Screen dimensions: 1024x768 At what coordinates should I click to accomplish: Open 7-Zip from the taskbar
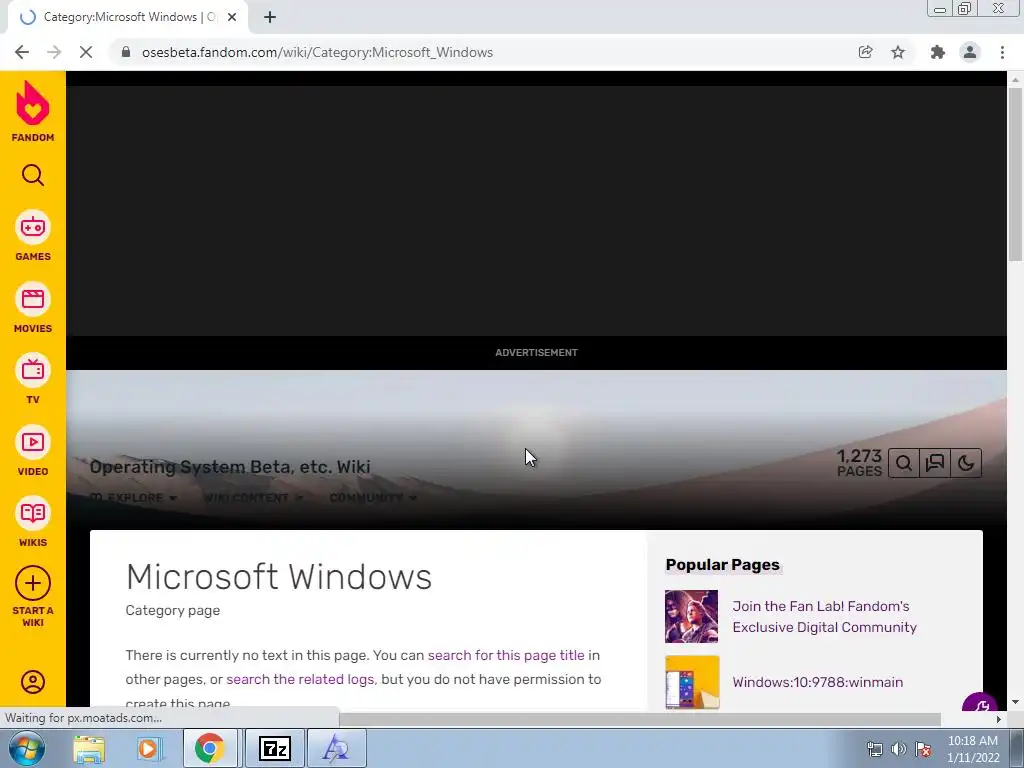tap(274, 748)
